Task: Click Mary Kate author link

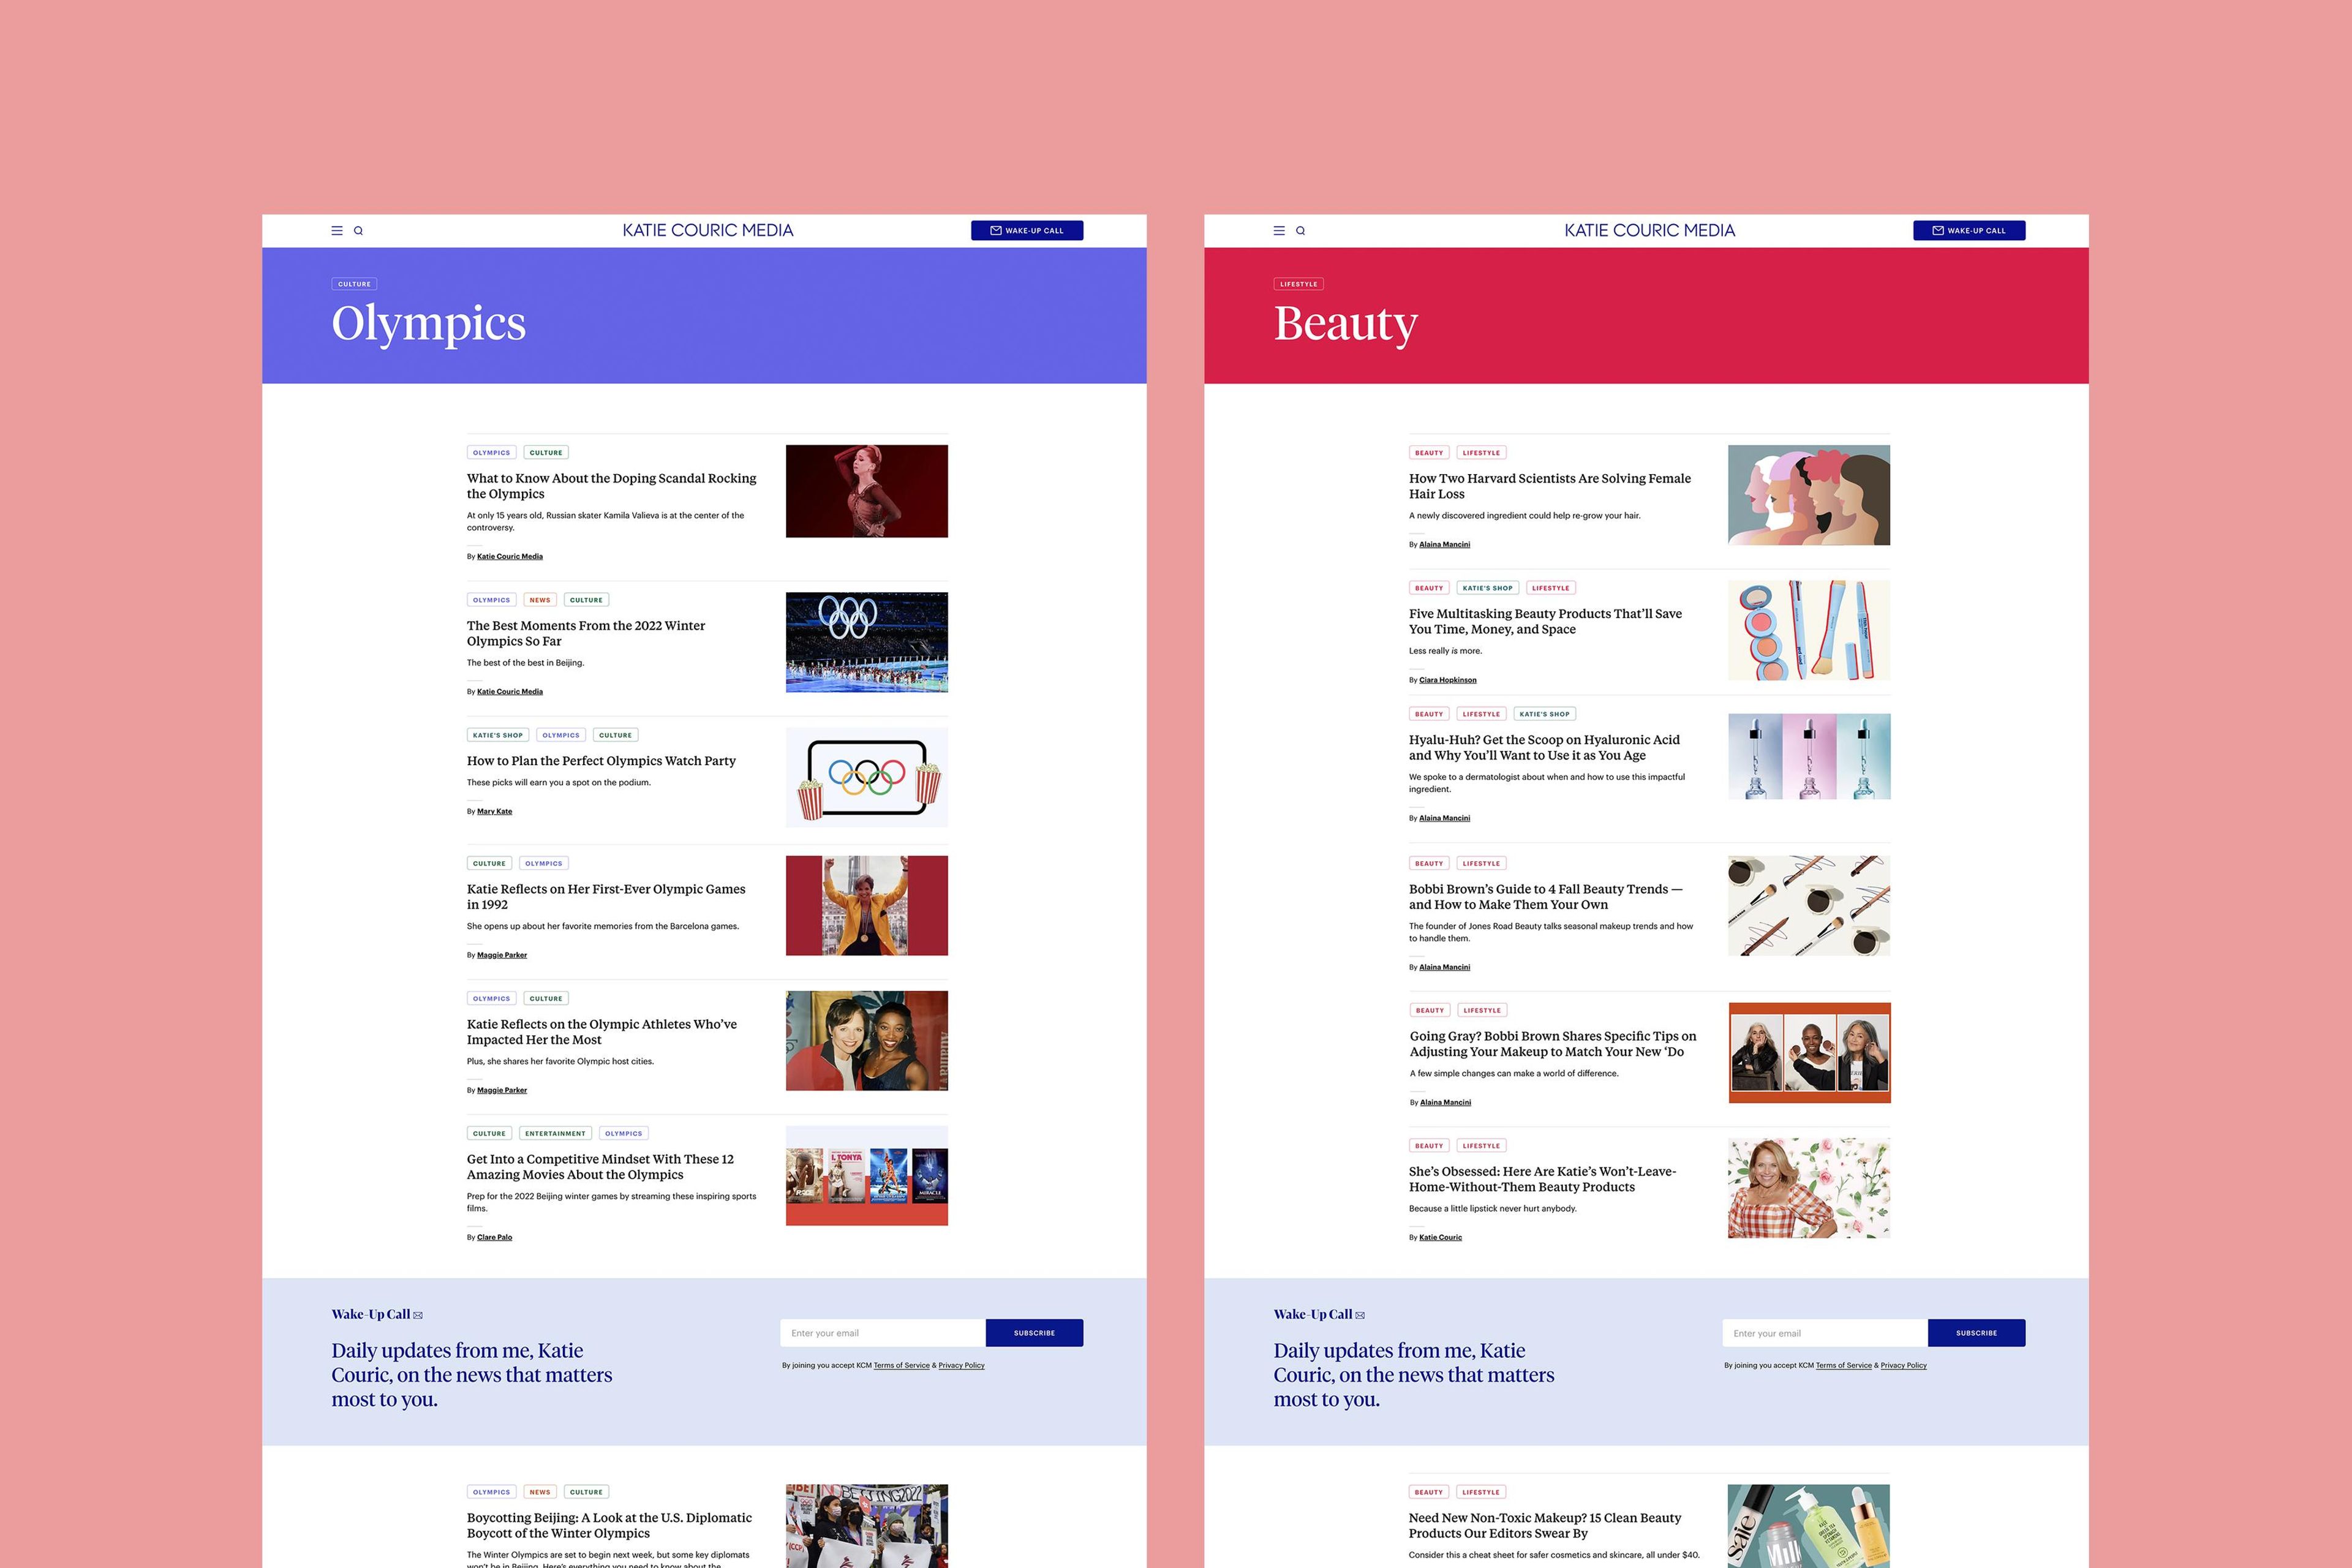Action: pos(494,811)
